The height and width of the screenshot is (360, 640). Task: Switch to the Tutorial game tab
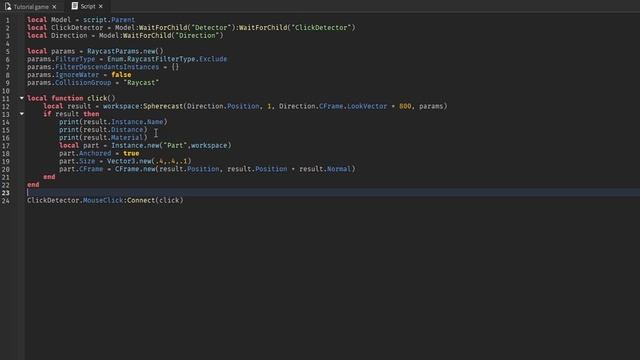(31, 7)
